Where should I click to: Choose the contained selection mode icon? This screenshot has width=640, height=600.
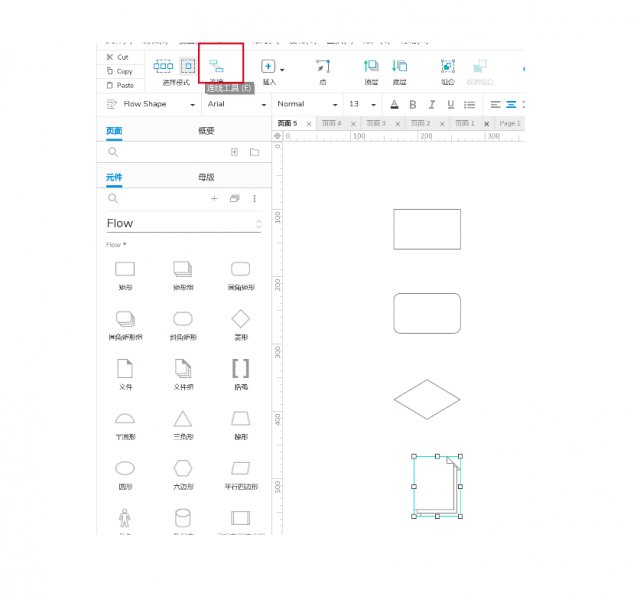point(188,66)
